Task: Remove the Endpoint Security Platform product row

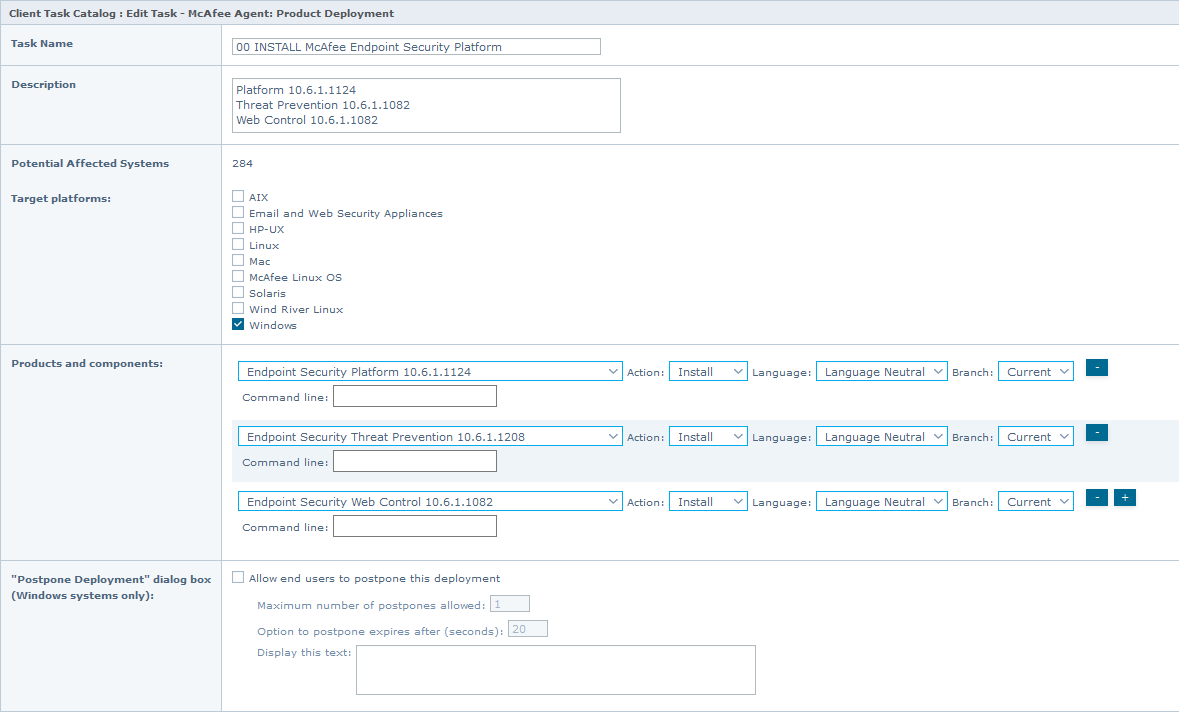Action: 1096,368
